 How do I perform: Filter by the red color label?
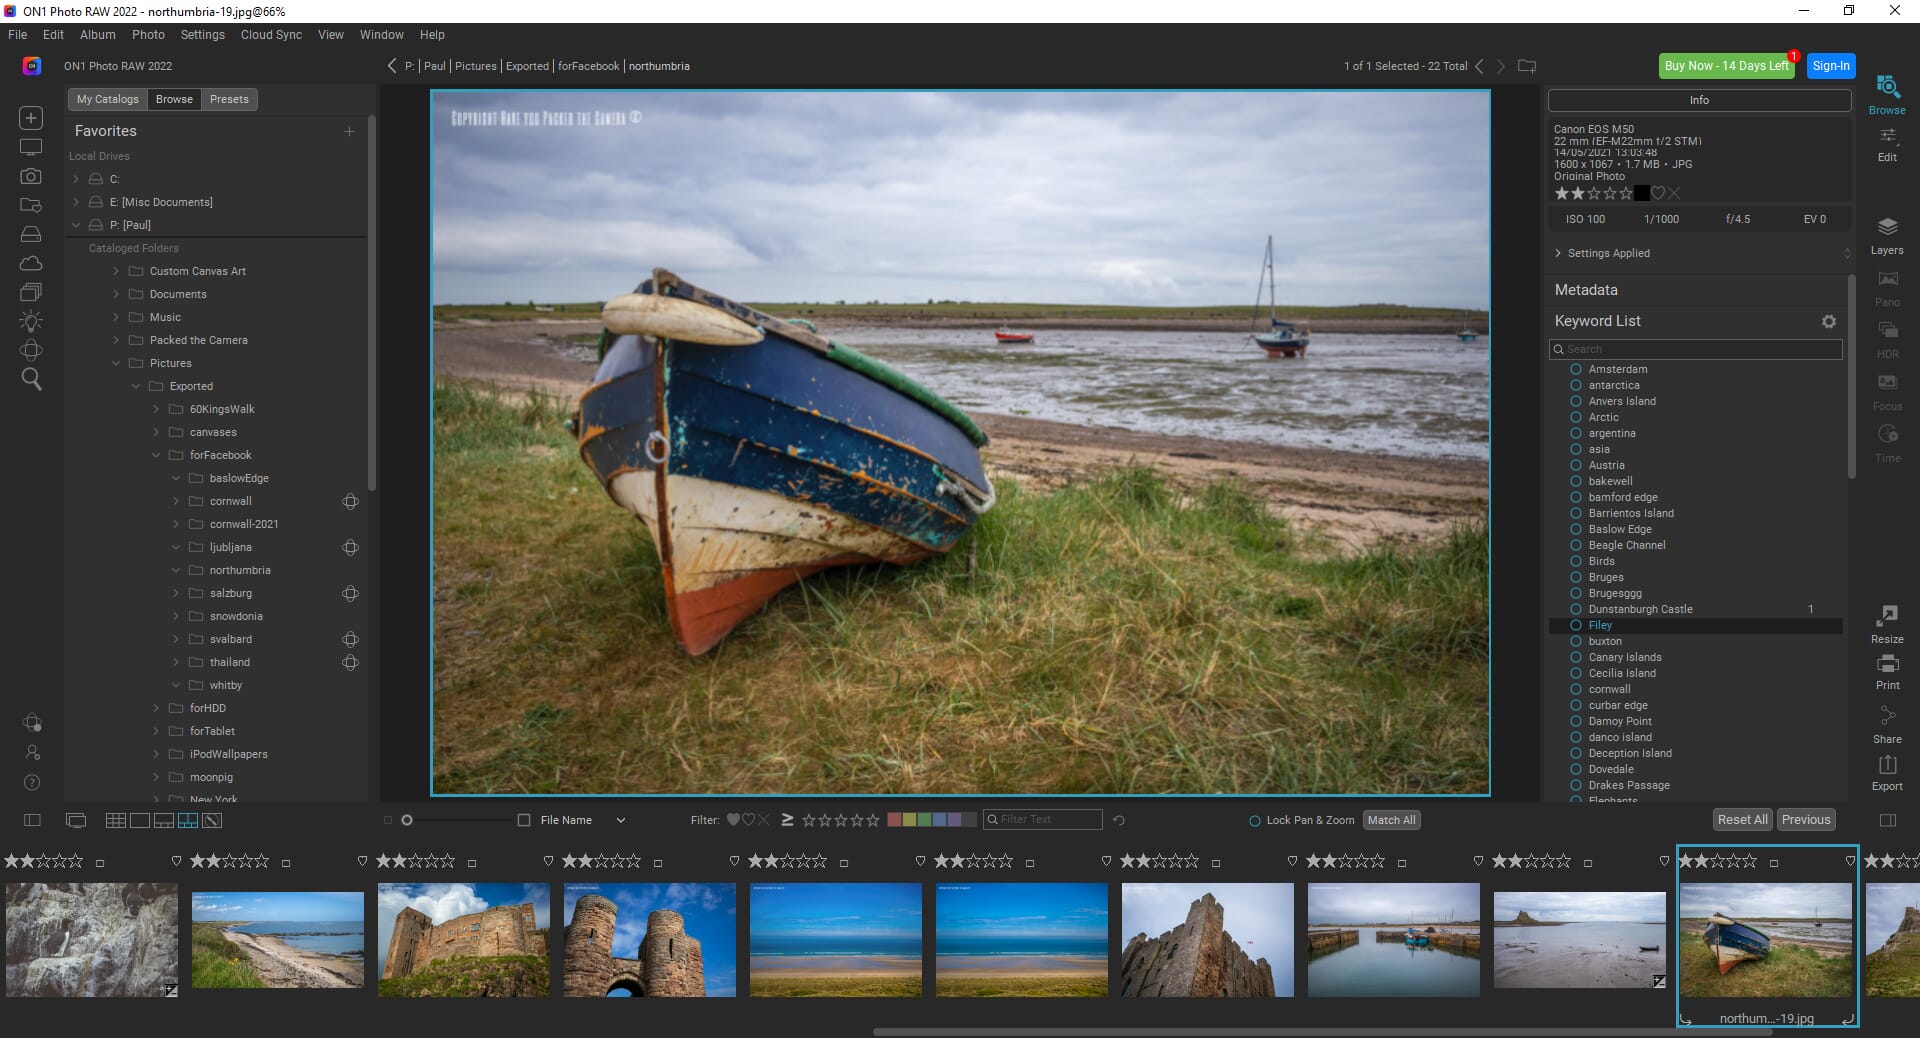coord(895,820)
